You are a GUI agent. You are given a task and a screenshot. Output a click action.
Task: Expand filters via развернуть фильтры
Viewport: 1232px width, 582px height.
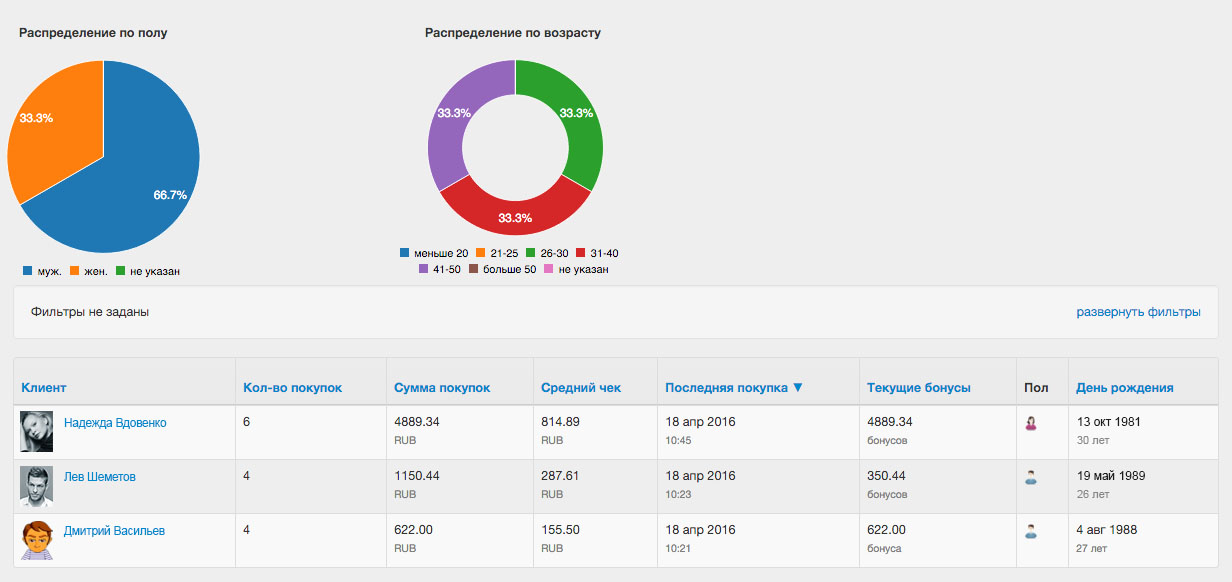[1138, 312]
